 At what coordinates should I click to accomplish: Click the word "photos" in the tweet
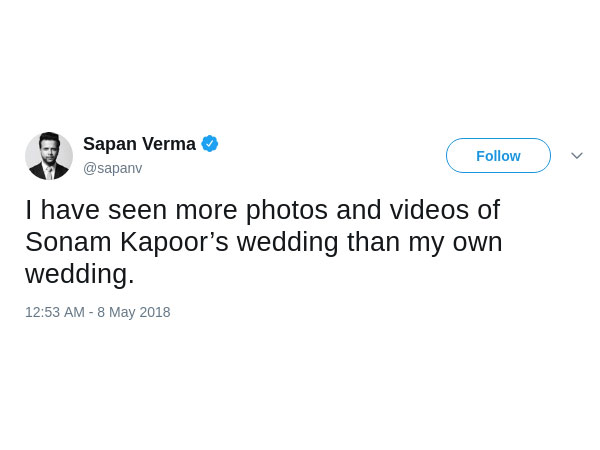point(289,210)
